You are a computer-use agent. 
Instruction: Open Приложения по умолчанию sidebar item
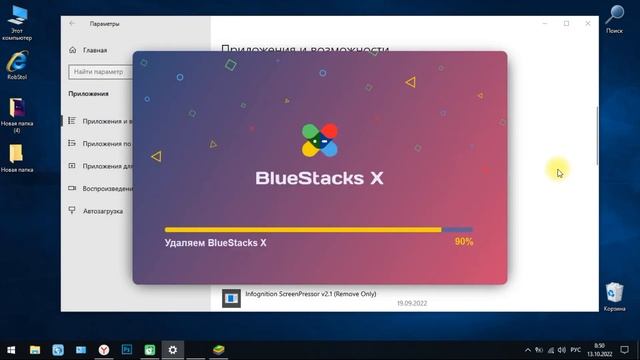click(x=100, y=144)
